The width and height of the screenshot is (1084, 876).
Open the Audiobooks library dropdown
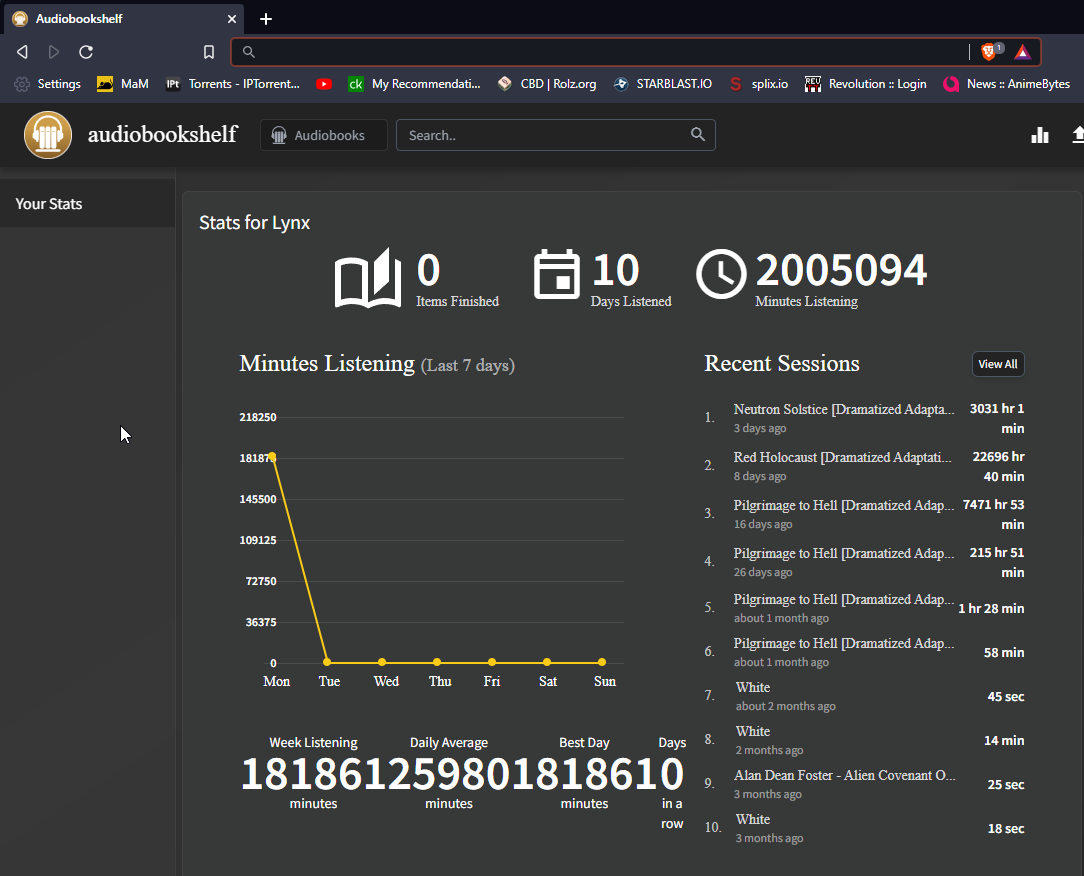pyautogui.click(x=324, y=135)
